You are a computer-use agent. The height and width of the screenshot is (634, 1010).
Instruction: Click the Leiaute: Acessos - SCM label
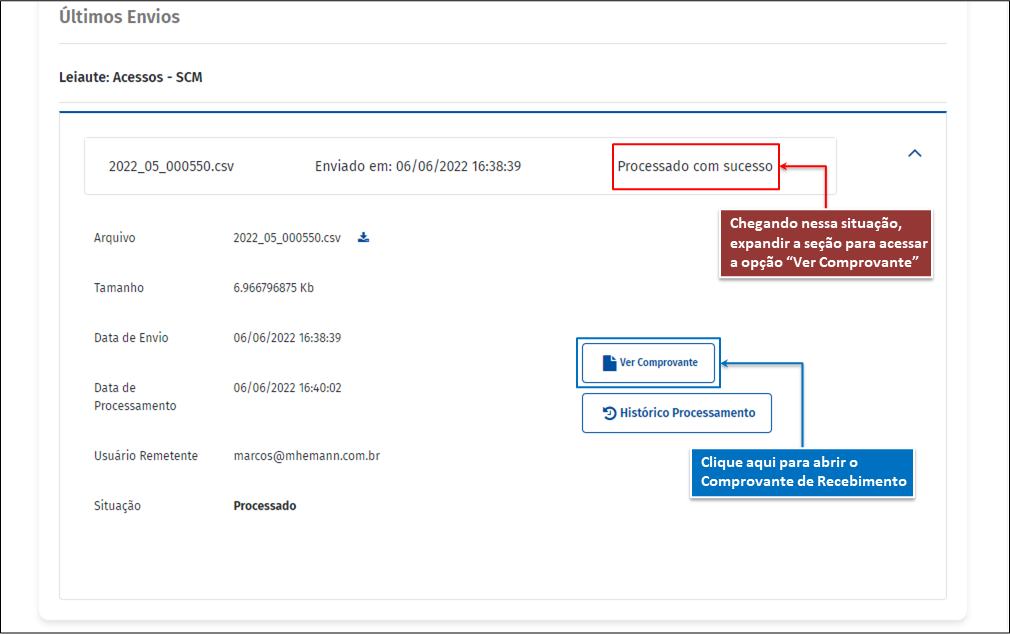pyautogui.click(x=131, y=77)
